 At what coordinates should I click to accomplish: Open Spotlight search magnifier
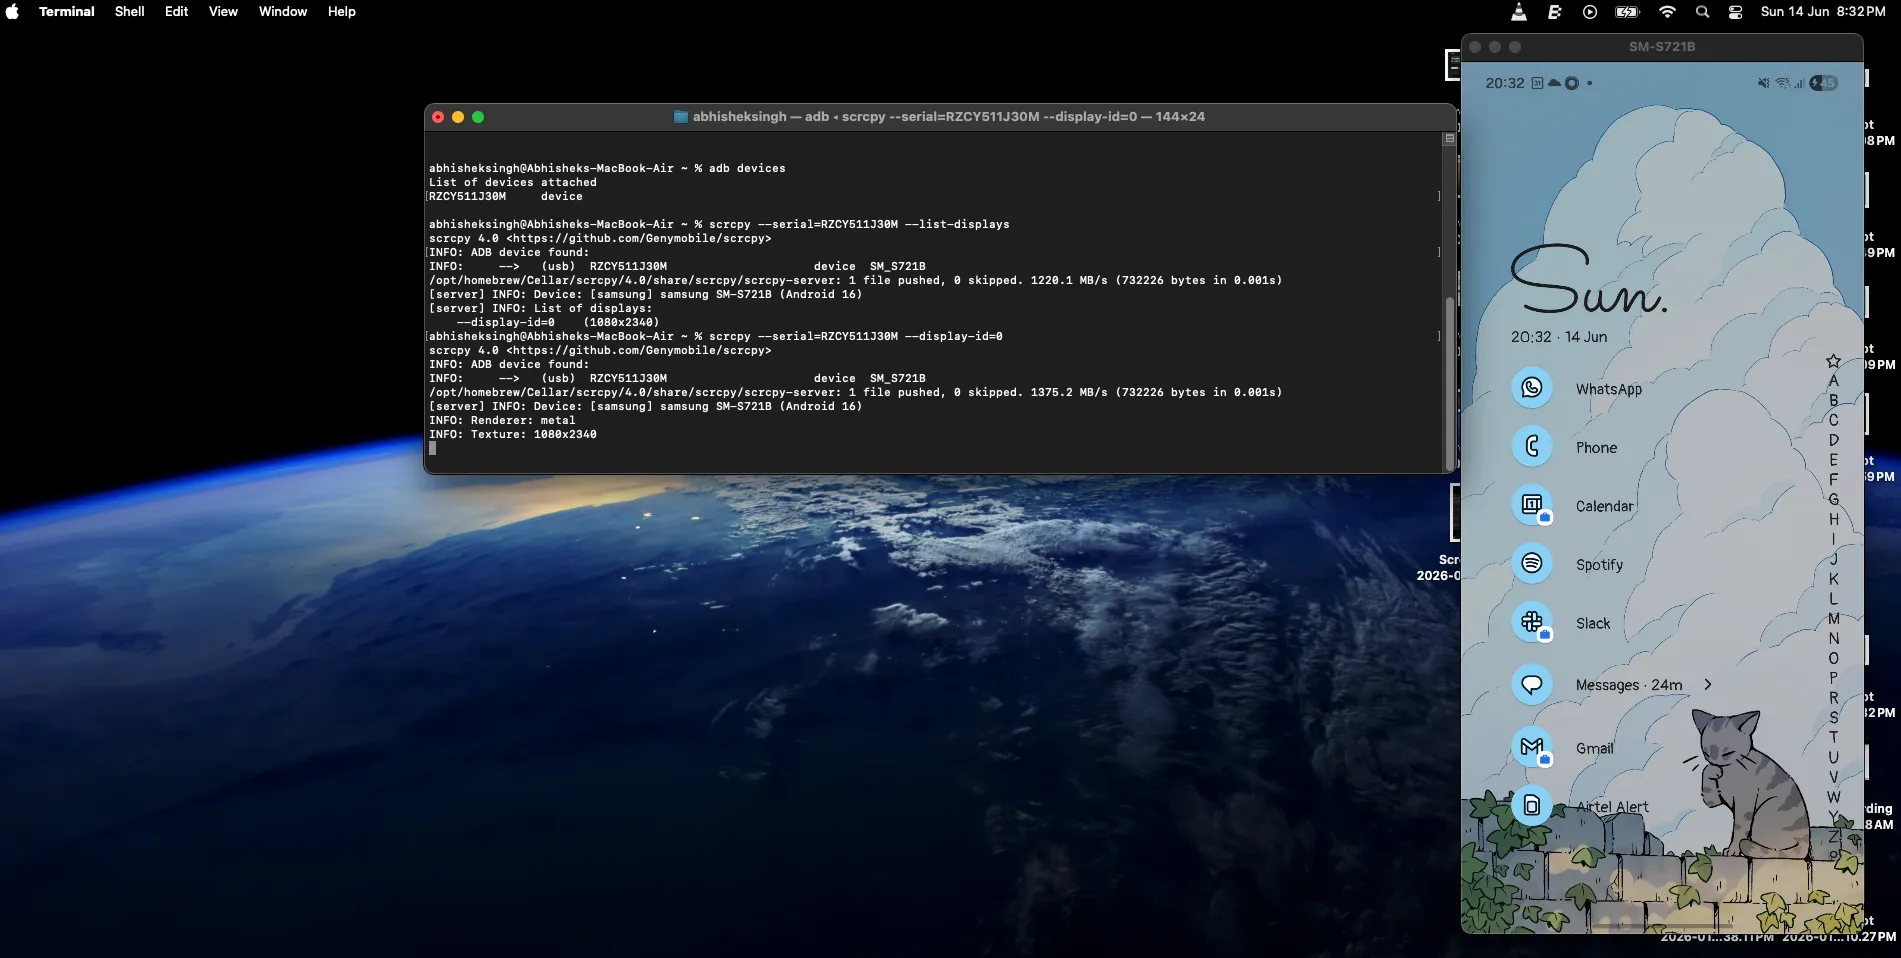point(1702,12)
